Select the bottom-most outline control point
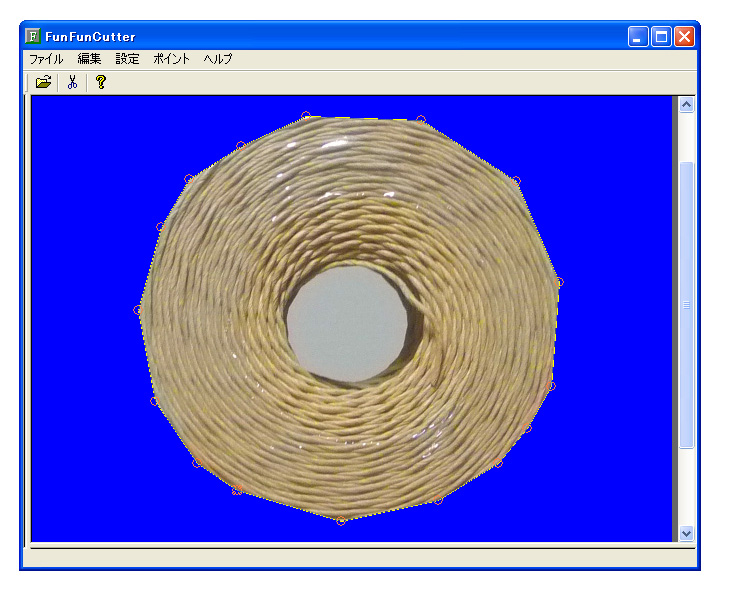 tap(341, 521)
